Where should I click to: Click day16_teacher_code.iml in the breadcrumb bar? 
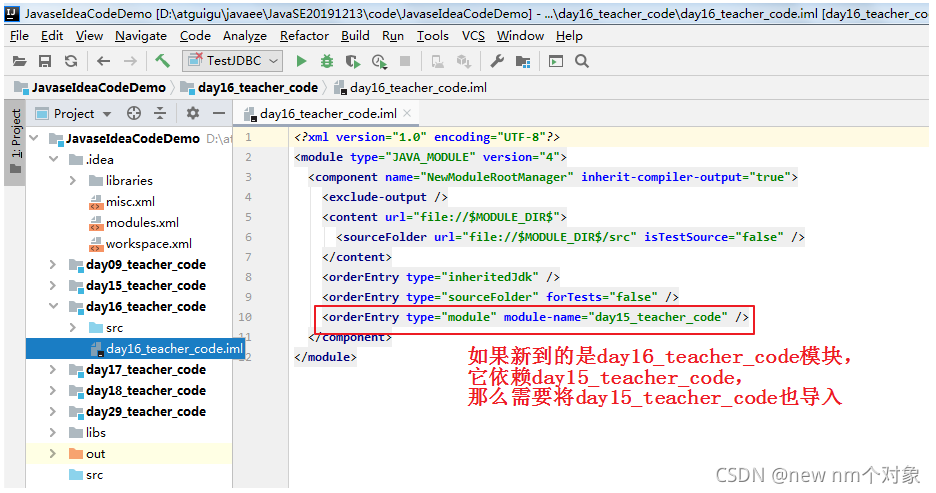411,88
